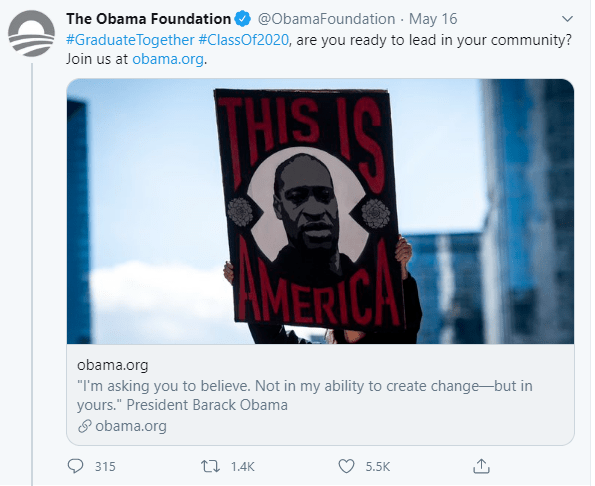Open share tweet upload icon
Screen dimensions: 595x486
click(x=481, y=466)
